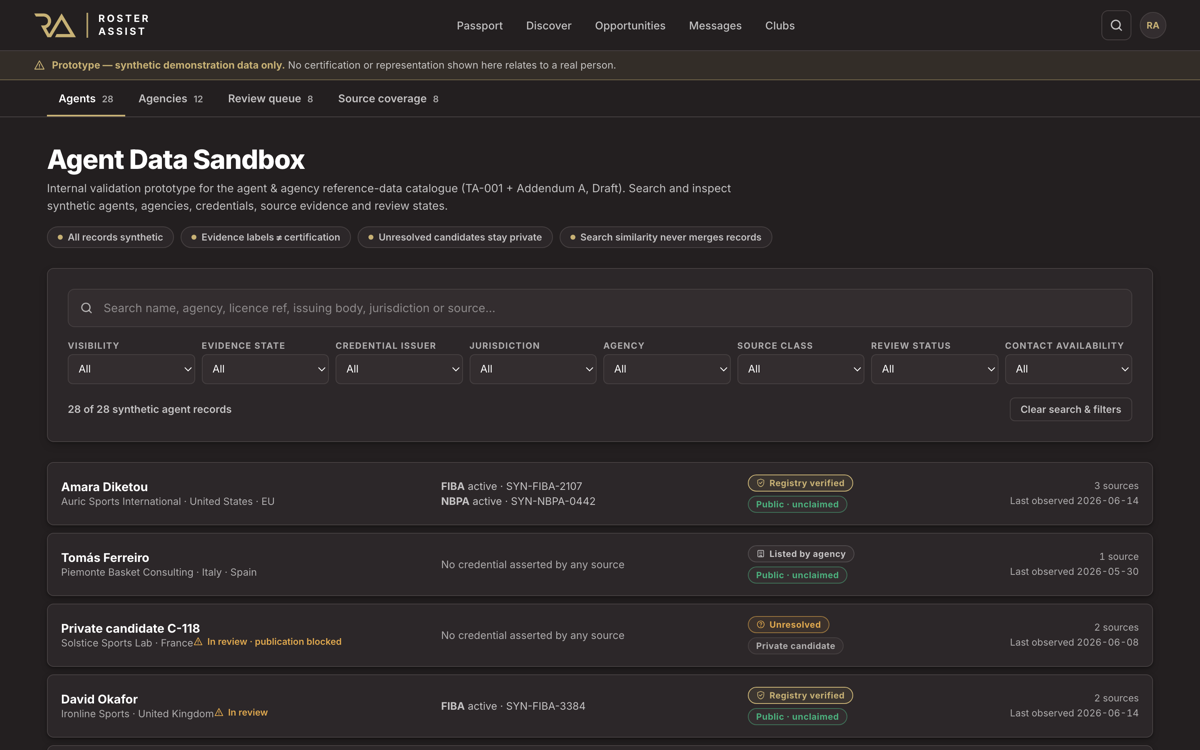The image size is (1200, 750).
Task: Click the All records synthetic chip
Action: [x=110, y=237]
